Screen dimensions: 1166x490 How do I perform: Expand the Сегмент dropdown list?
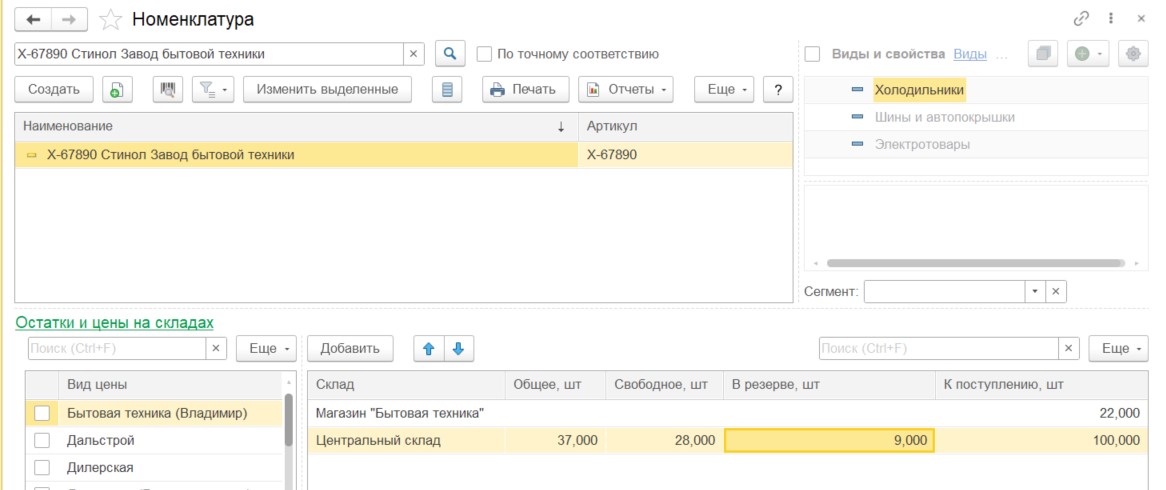1034,291
